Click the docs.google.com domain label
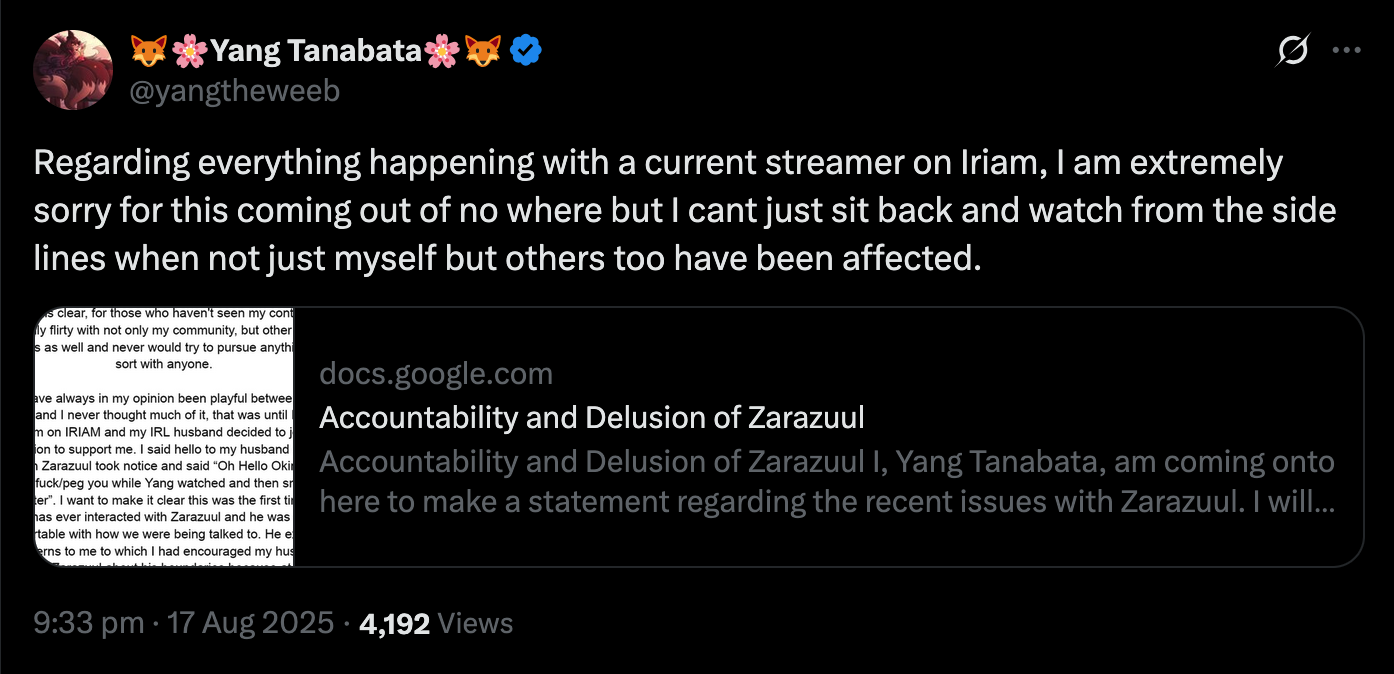Image resolution: width=1394 pixels, height=674 pixels. (x=436, y=374)
